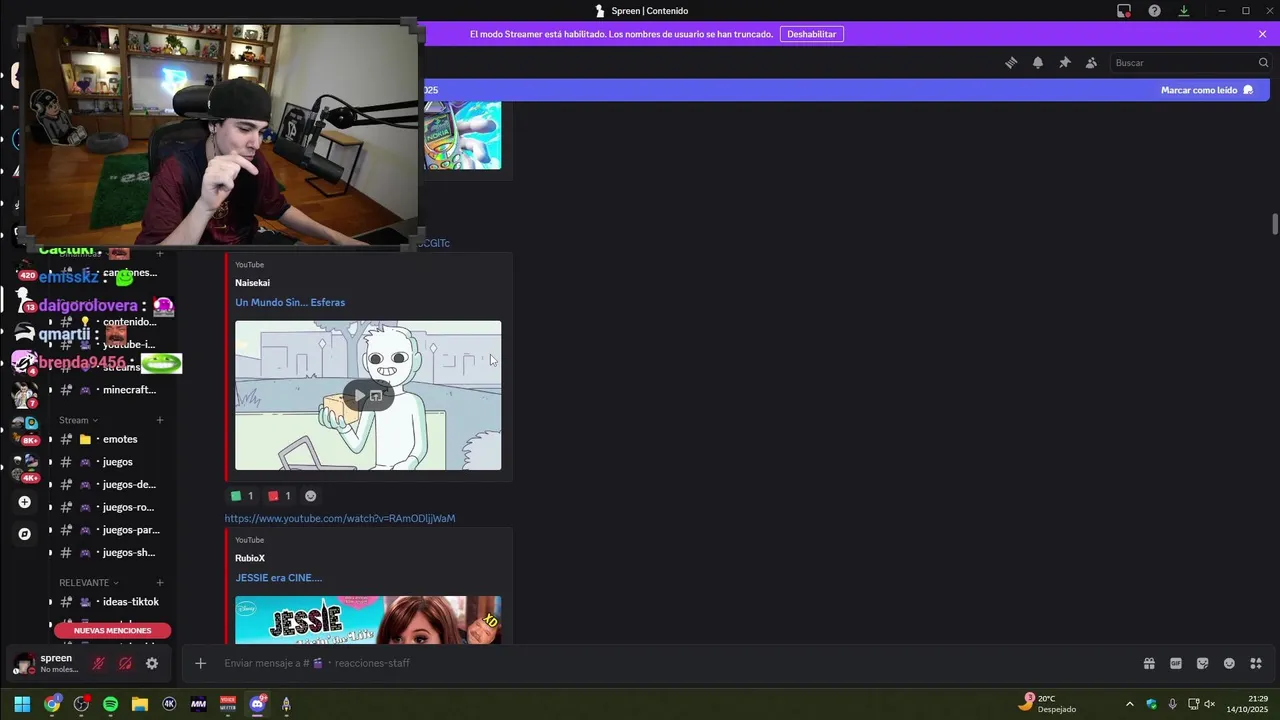Open the threads icon in channel header
The image size is (1280, 720).
click(x=1011, y=62)
